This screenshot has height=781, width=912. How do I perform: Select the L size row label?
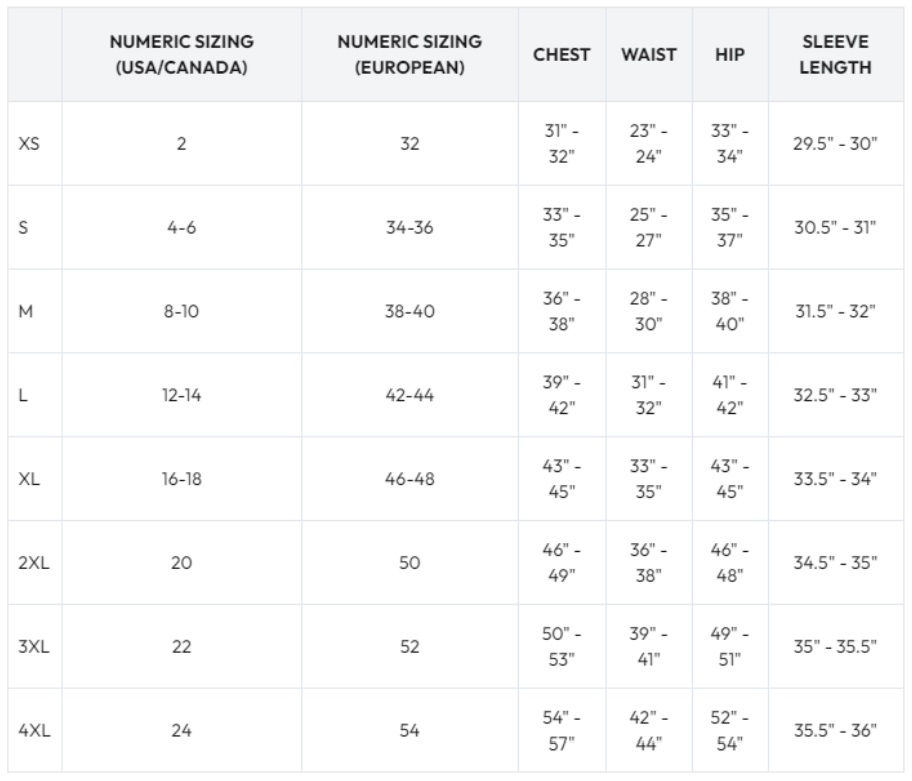coord(23,395)
